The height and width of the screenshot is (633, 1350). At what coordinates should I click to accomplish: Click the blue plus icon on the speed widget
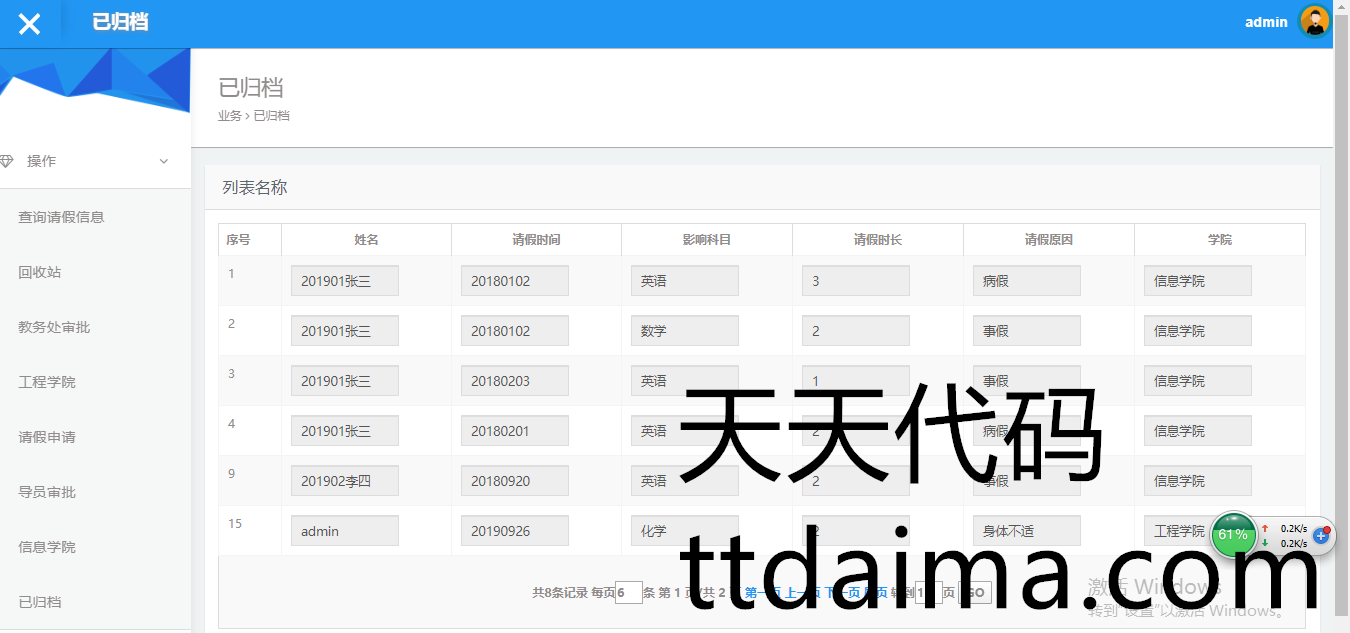click(1320, 536)
